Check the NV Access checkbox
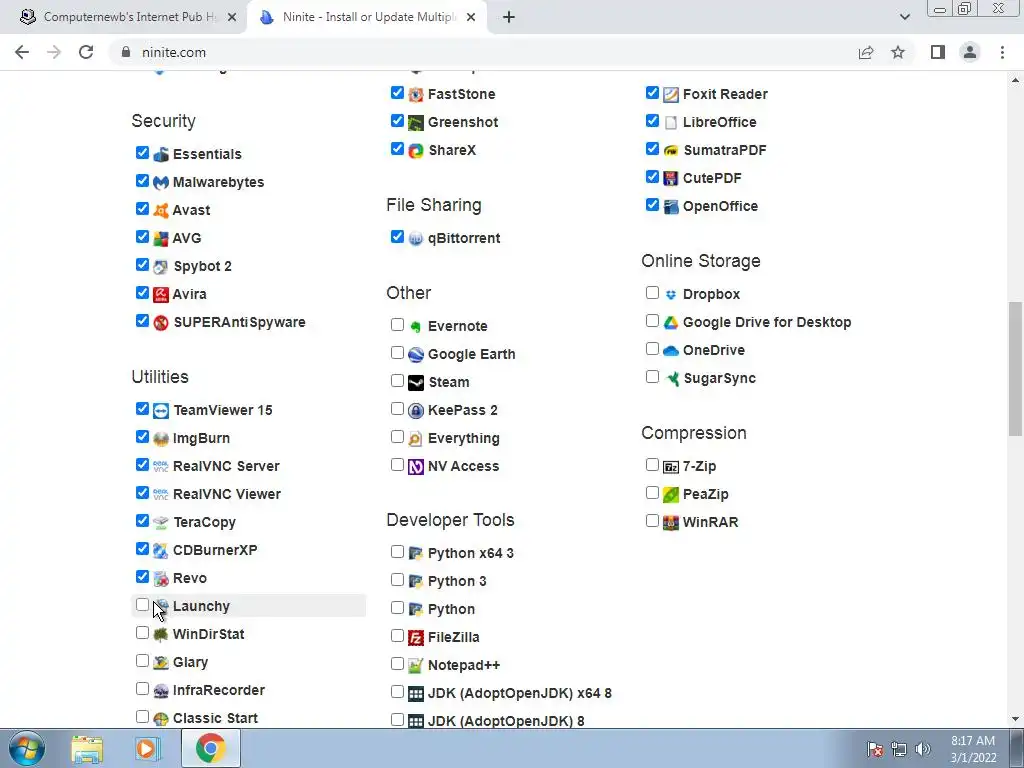Image resolution: width=1024 pixels, height=768 pixels. click(x=397, y=465)
